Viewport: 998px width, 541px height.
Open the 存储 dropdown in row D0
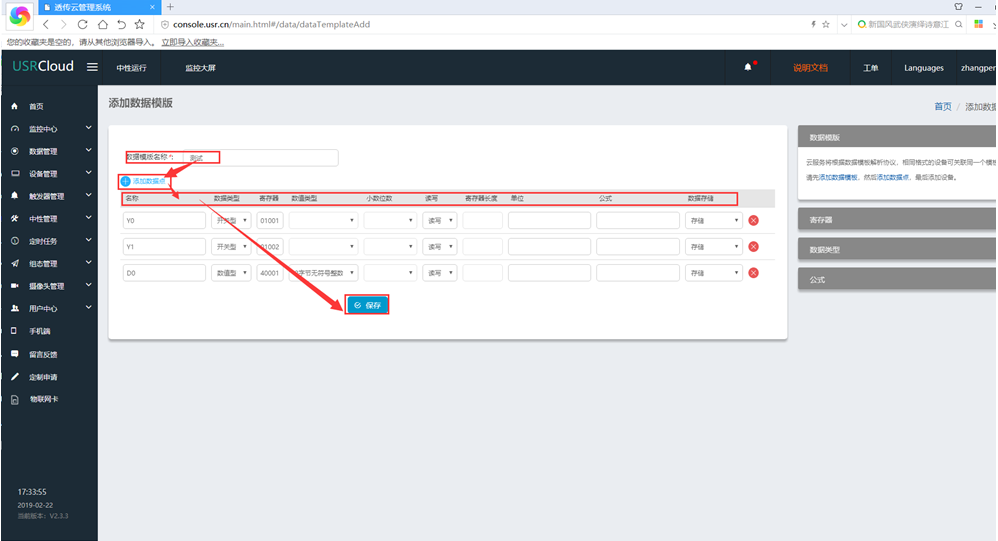[713, 273]
